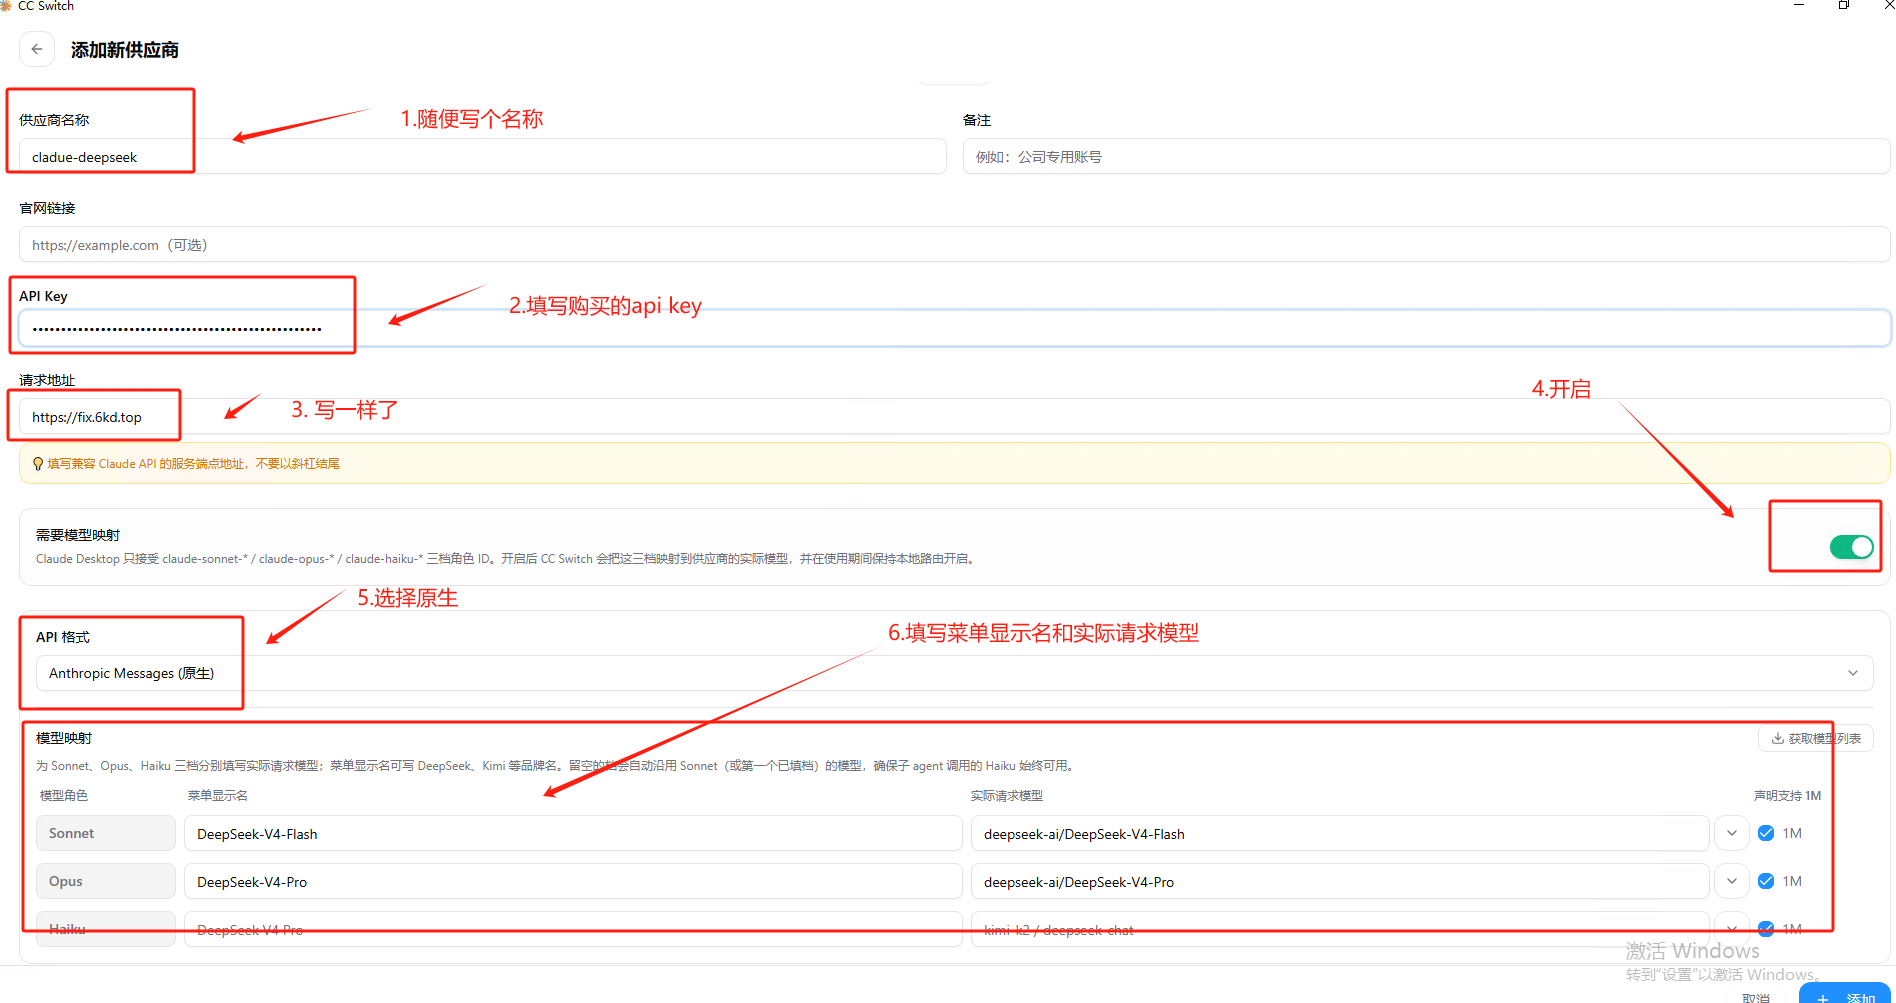Click the masked API Key field
This screenshot has height=1003, width=1896.
(954, 328)
